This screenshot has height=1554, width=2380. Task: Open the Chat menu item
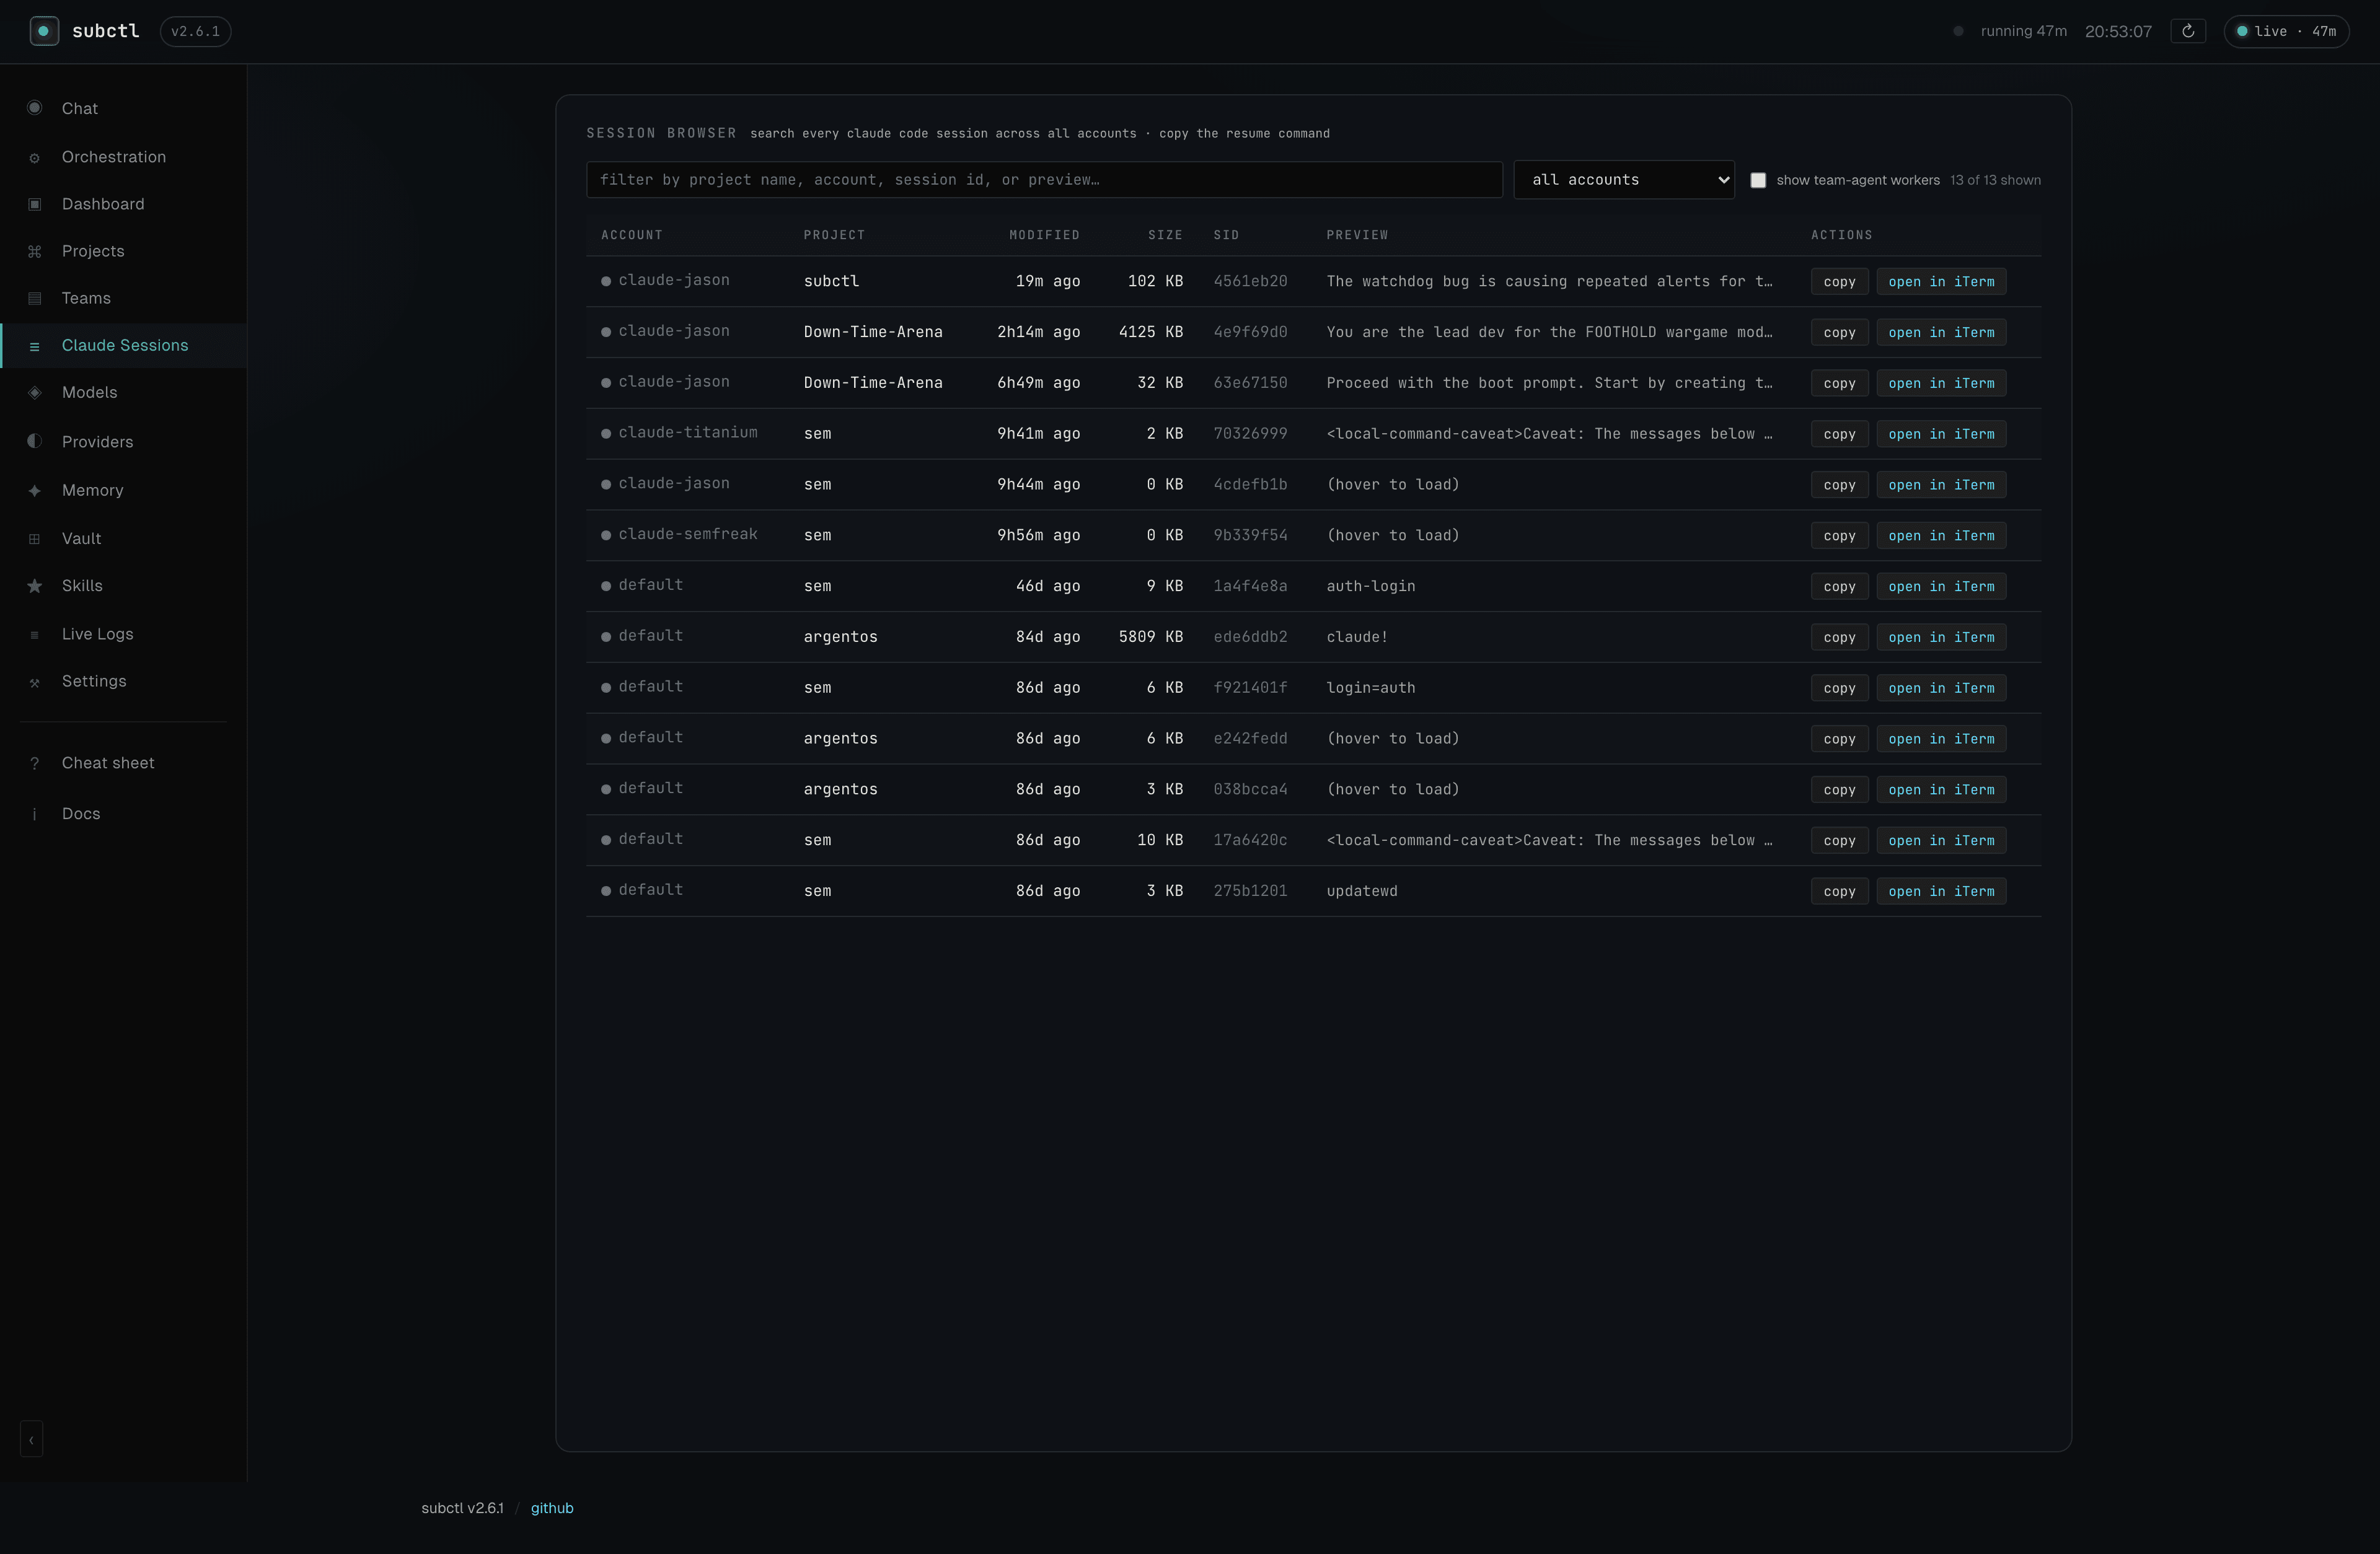click(x=80, y=108)
